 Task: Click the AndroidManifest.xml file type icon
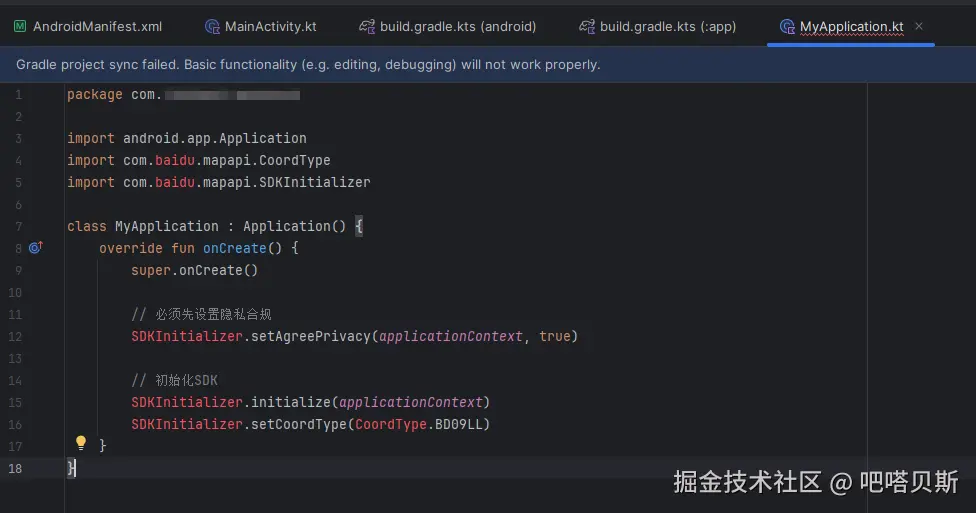click(20, 26)
